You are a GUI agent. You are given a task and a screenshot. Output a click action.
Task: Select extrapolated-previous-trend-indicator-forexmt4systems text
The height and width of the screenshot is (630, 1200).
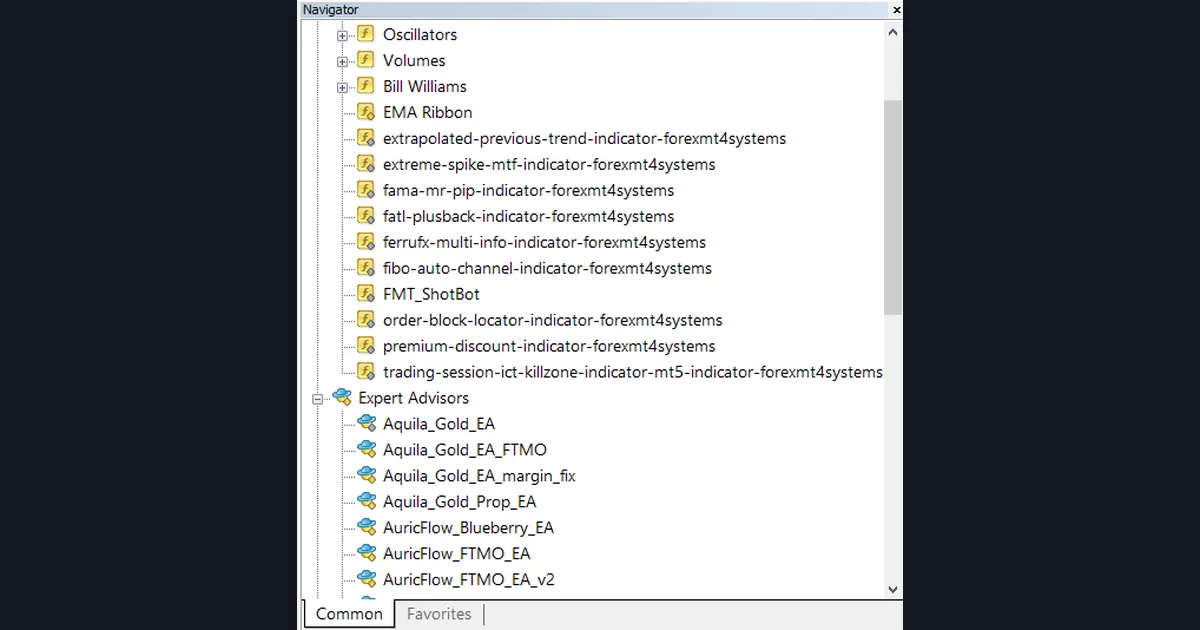[584, 138]
